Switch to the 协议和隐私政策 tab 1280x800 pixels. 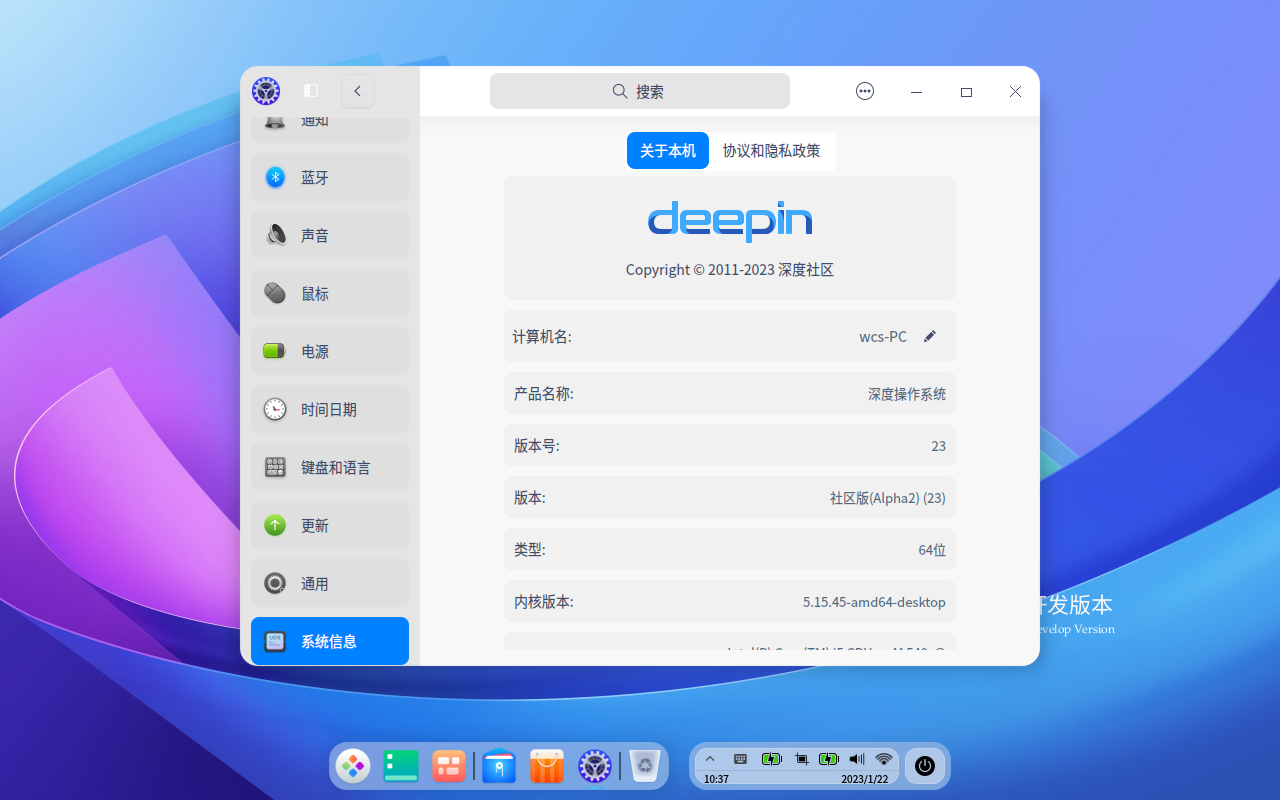(774, 151)
